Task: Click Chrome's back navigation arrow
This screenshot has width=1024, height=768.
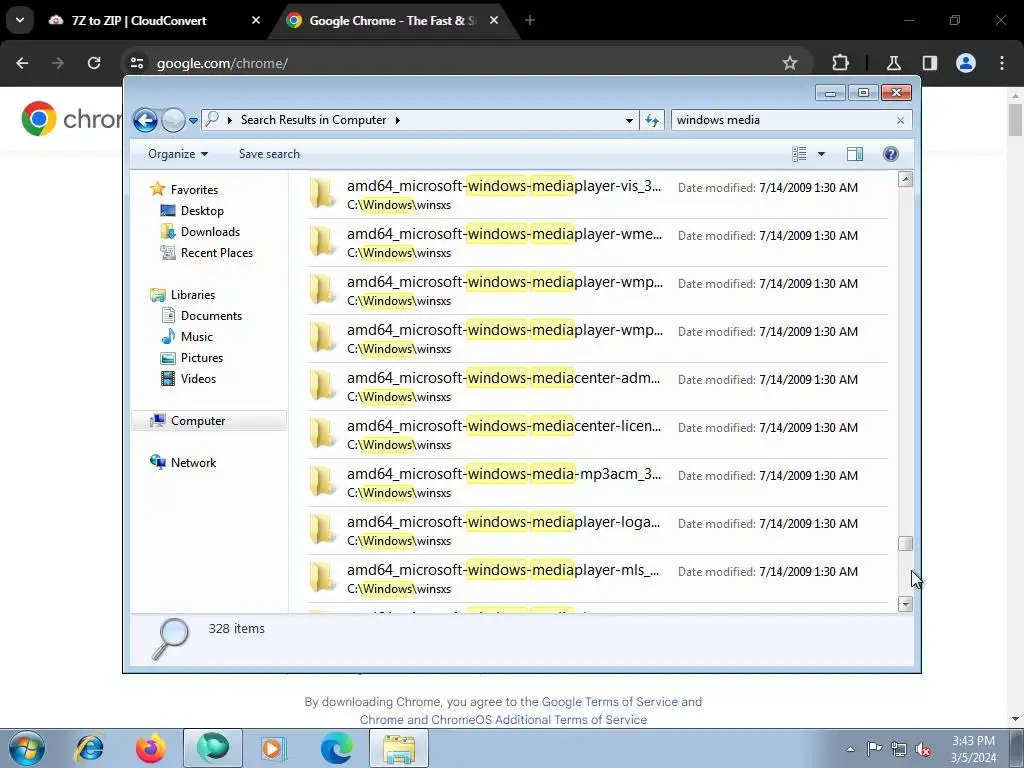Action: click(22, 63)
